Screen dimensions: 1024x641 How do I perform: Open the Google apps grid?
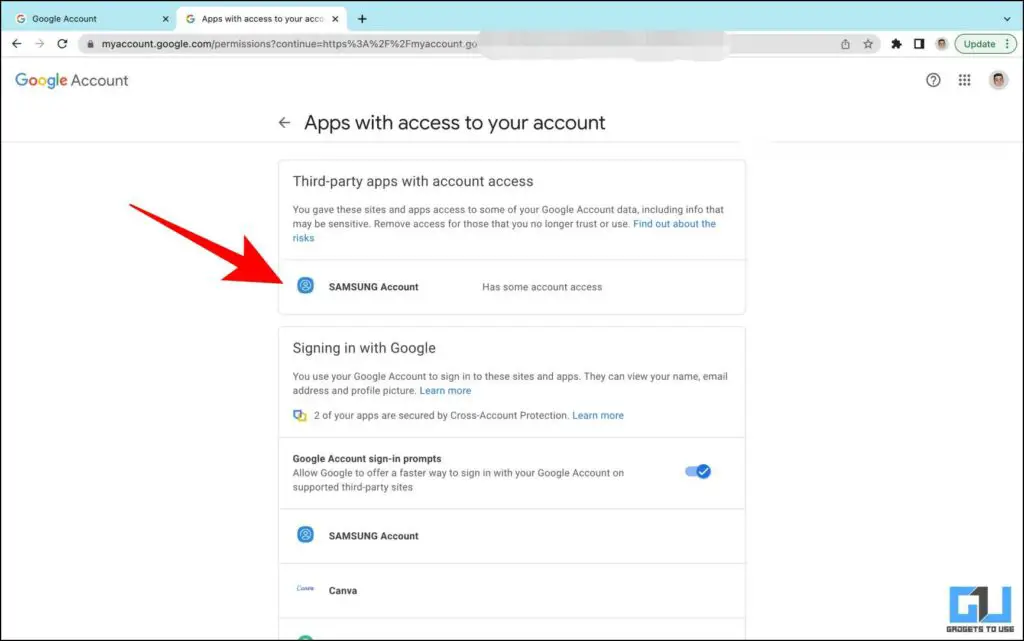(x=965, y=80)
